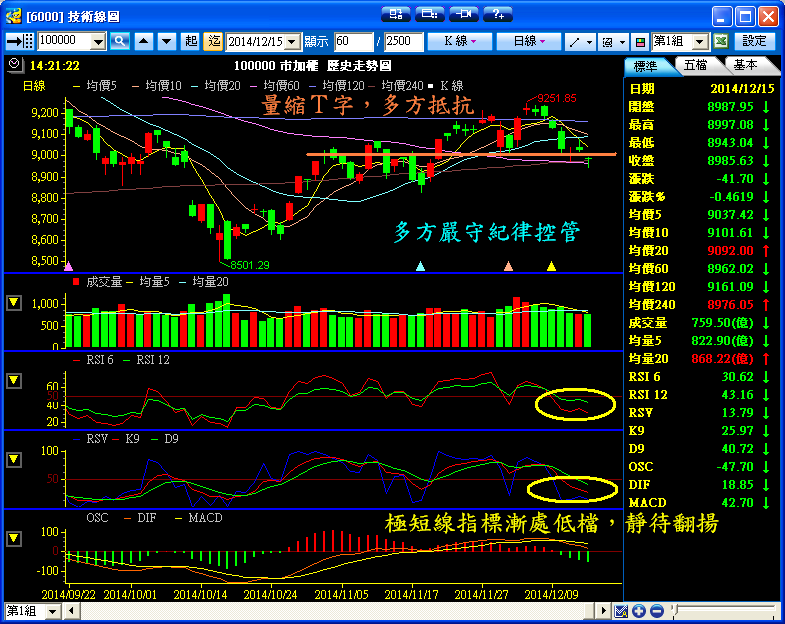This screenshot has height=624, width=785.
Task: Click the Excel export icon
Action: (720, 41)
